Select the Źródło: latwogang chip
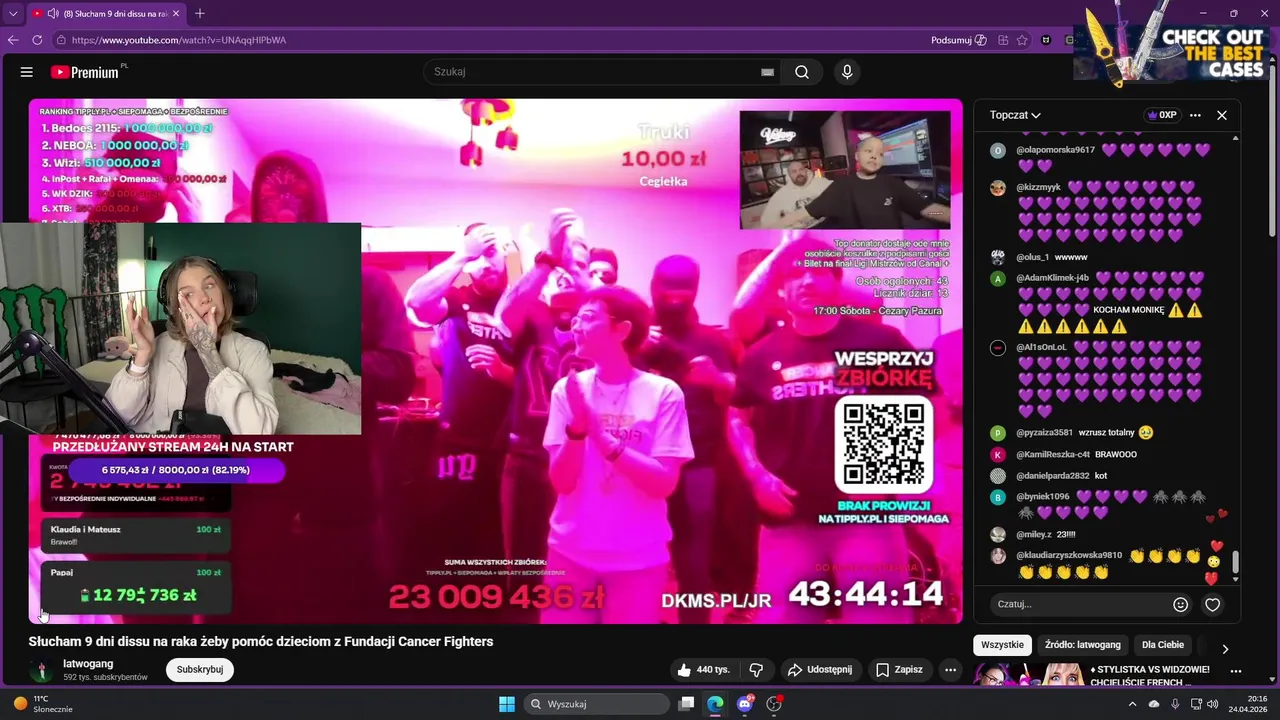The image size is (1280, 720). coord(1082,645)
